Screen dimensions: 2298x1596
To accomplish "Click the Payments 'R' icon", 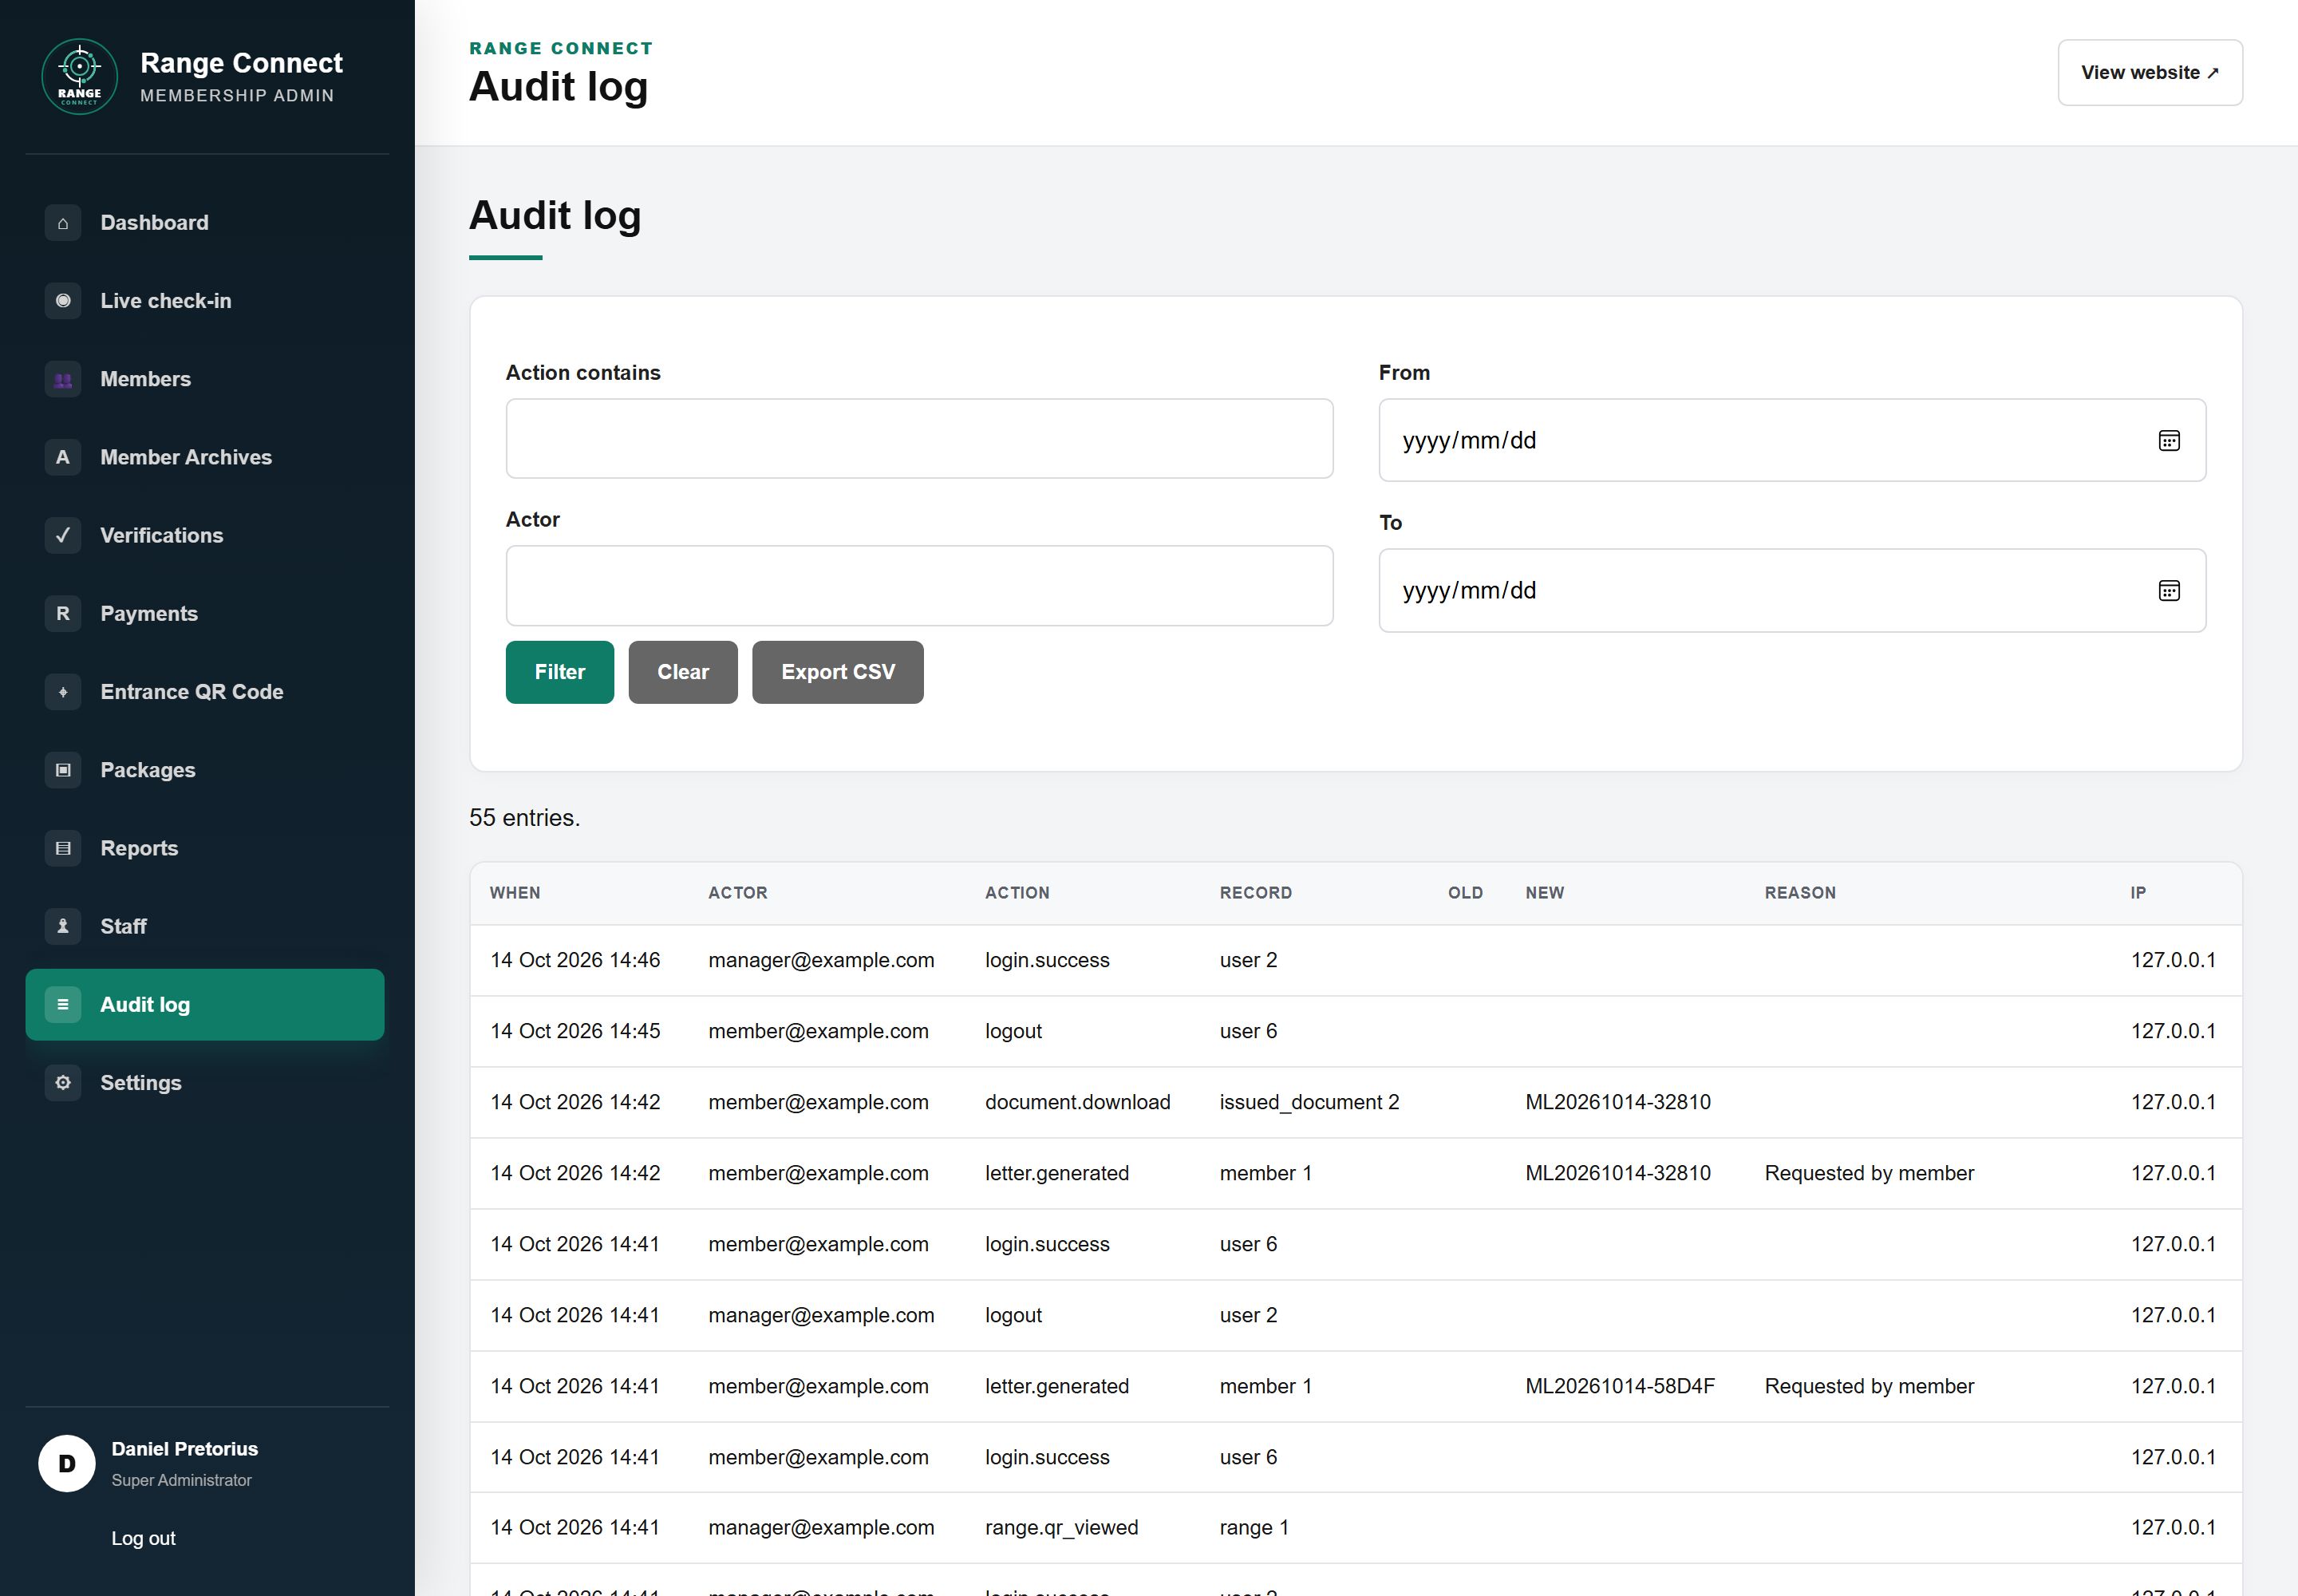I will [x=63, y=613].
